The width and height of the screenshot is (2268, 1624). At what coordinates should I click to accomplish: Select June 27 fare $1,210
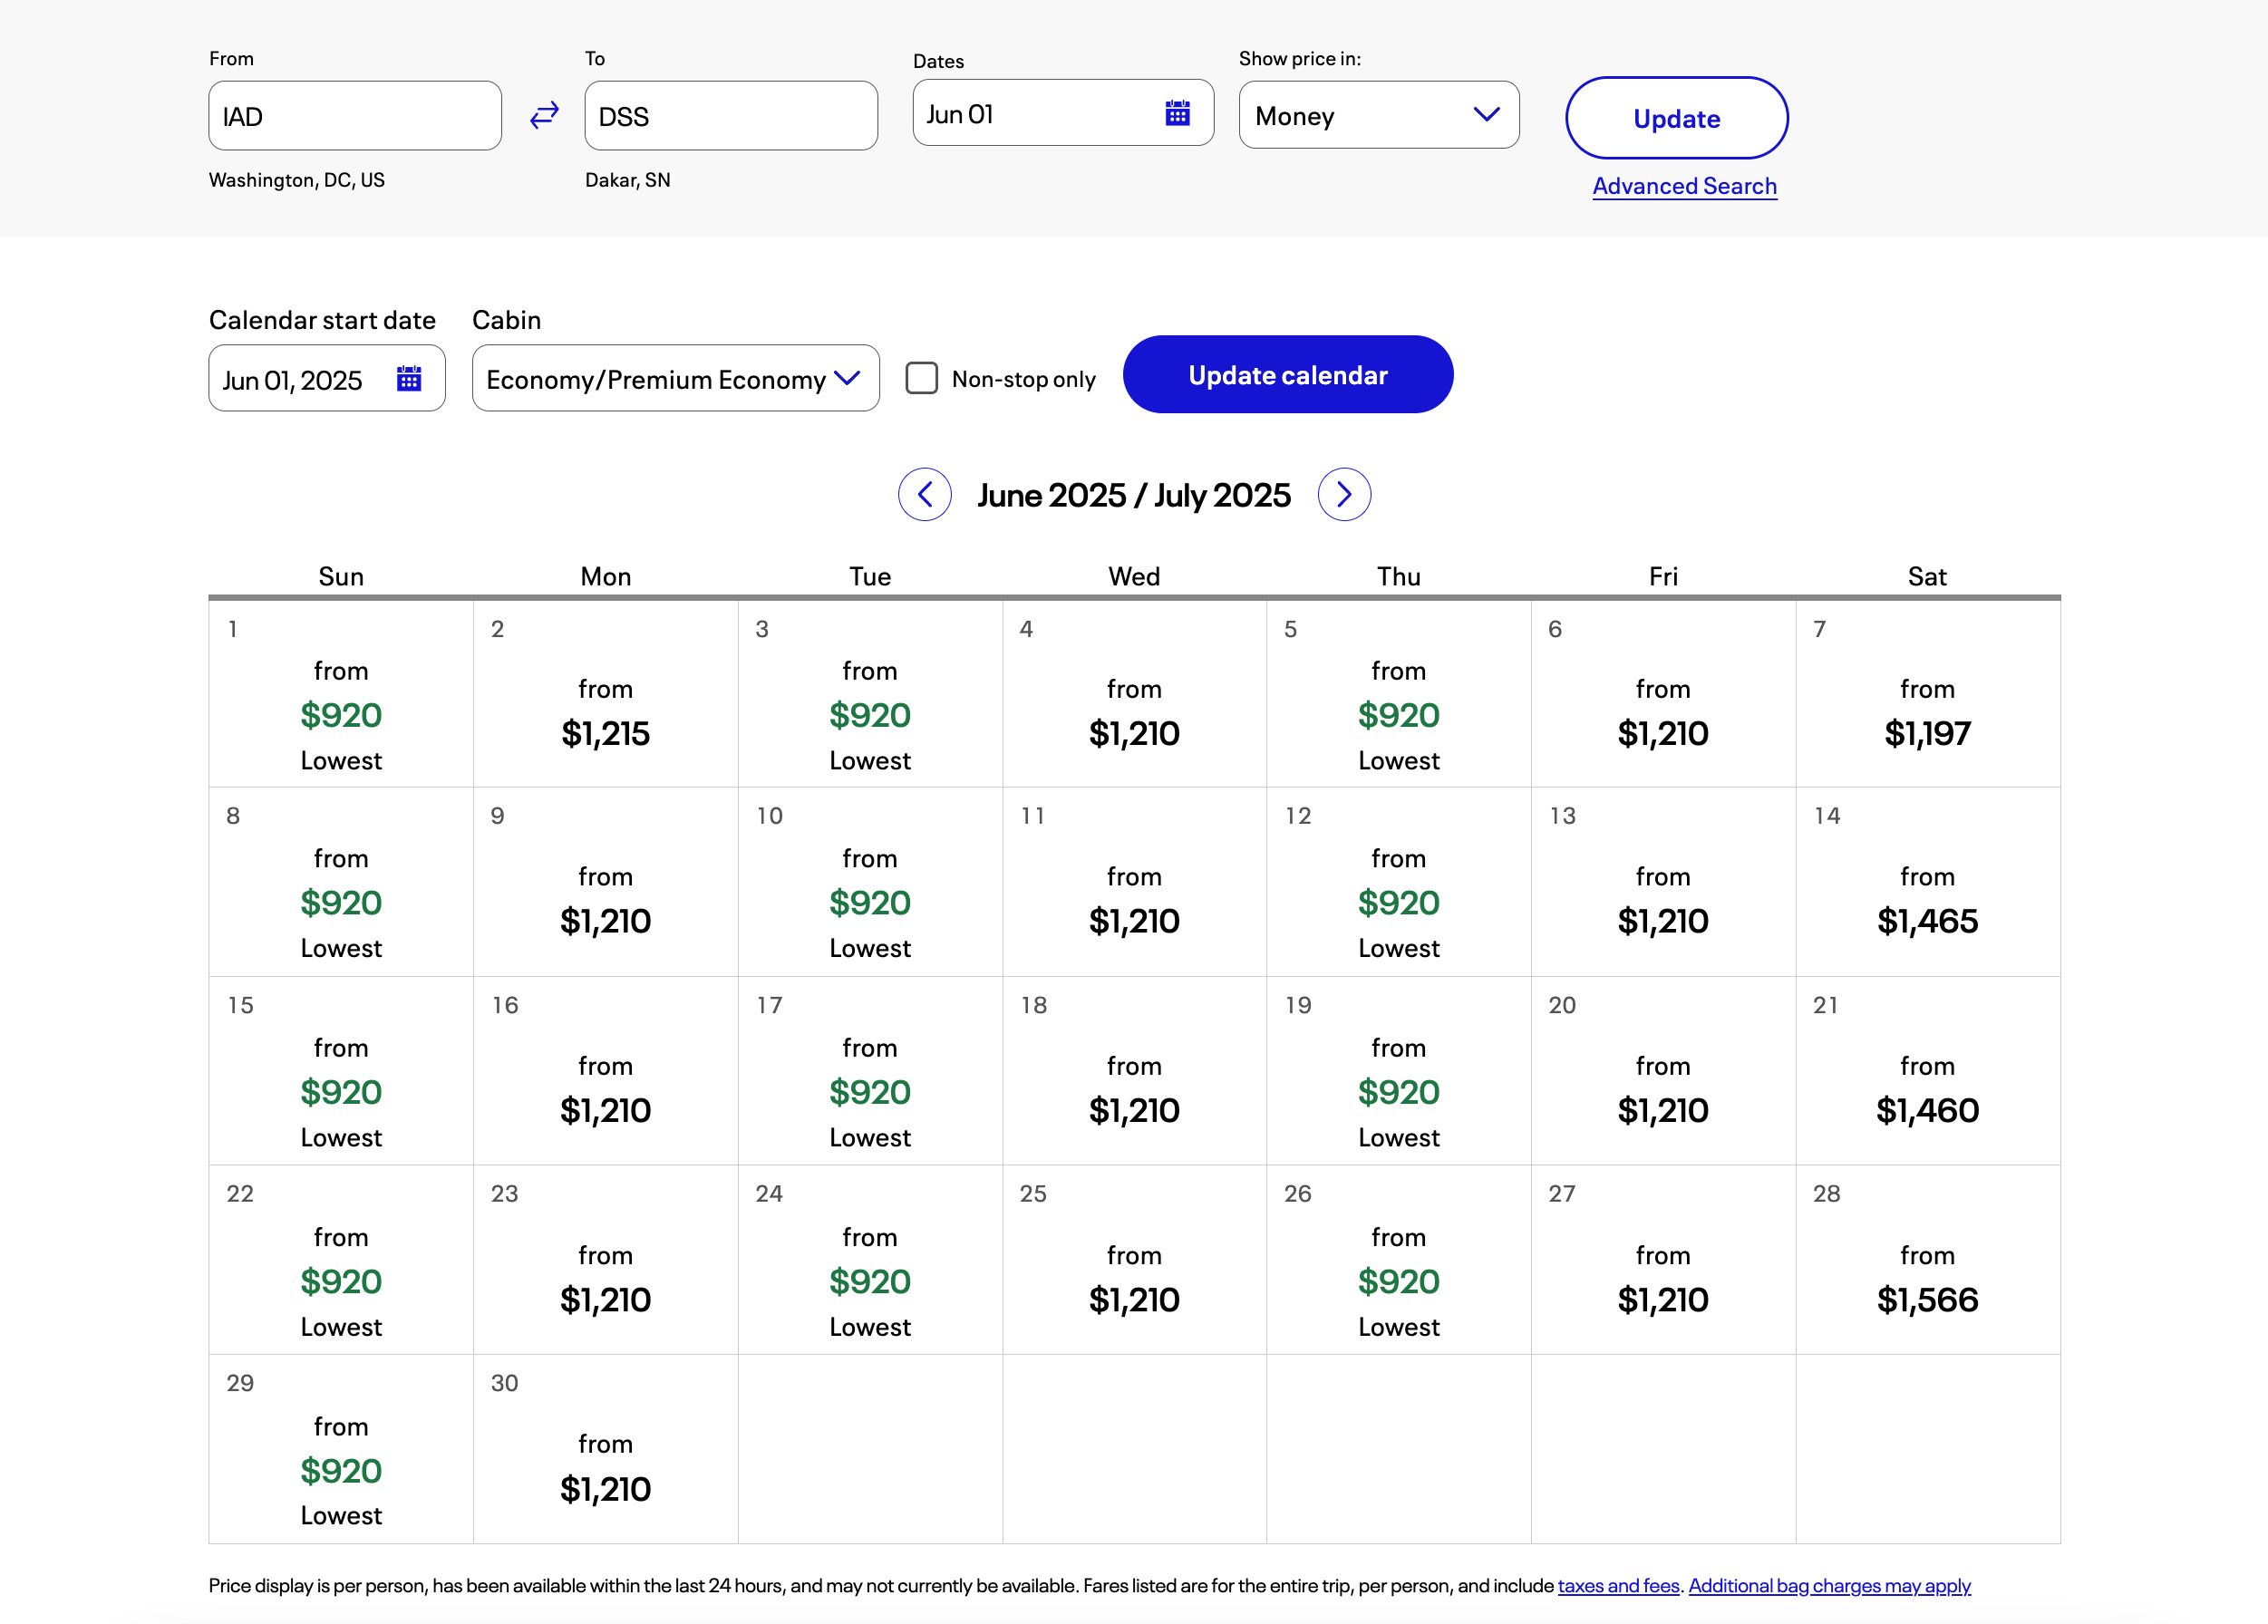pos(1663,1260)
